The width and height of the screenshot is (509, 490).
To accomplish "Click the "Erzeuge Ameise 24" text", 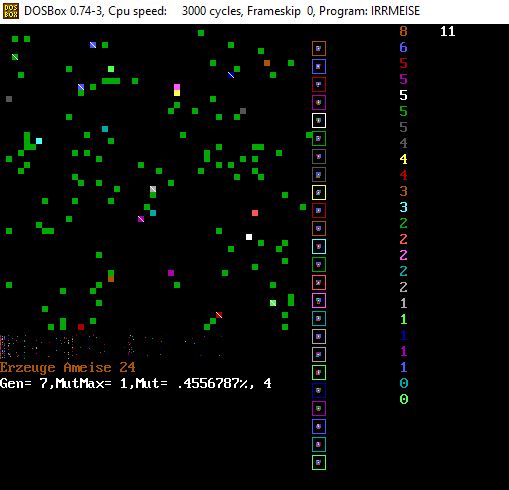I will tap(68, 367).
